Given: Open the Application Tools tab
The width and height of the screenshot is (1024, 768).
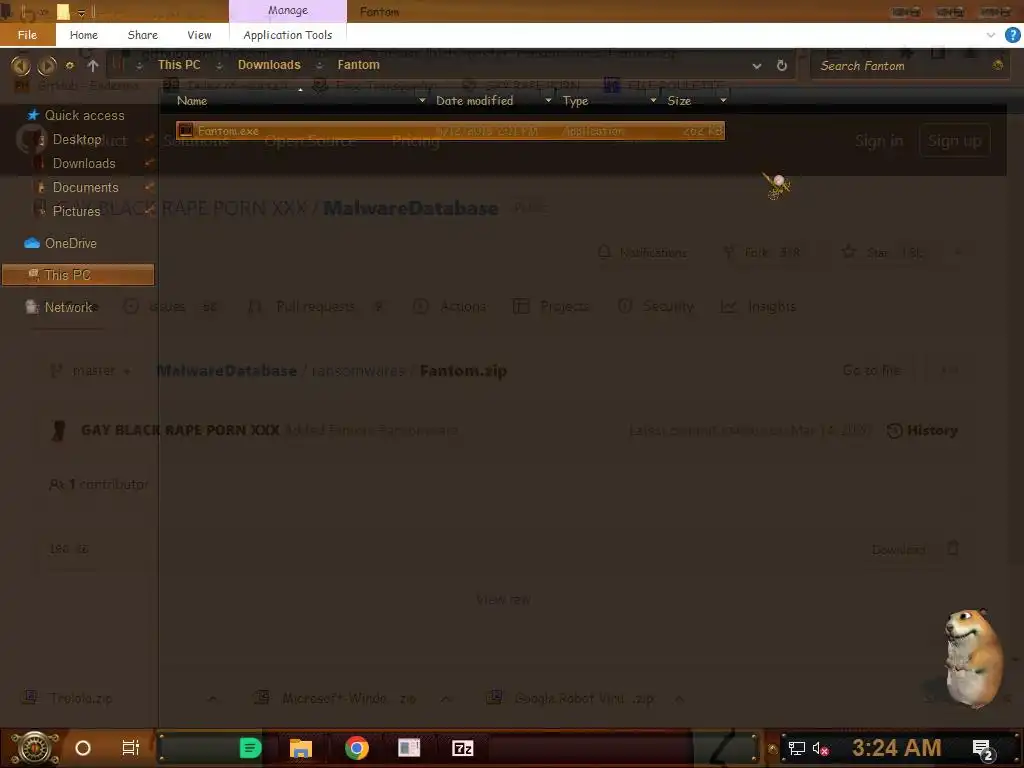Looking at the screenshot, I should (x=287, y=35).
